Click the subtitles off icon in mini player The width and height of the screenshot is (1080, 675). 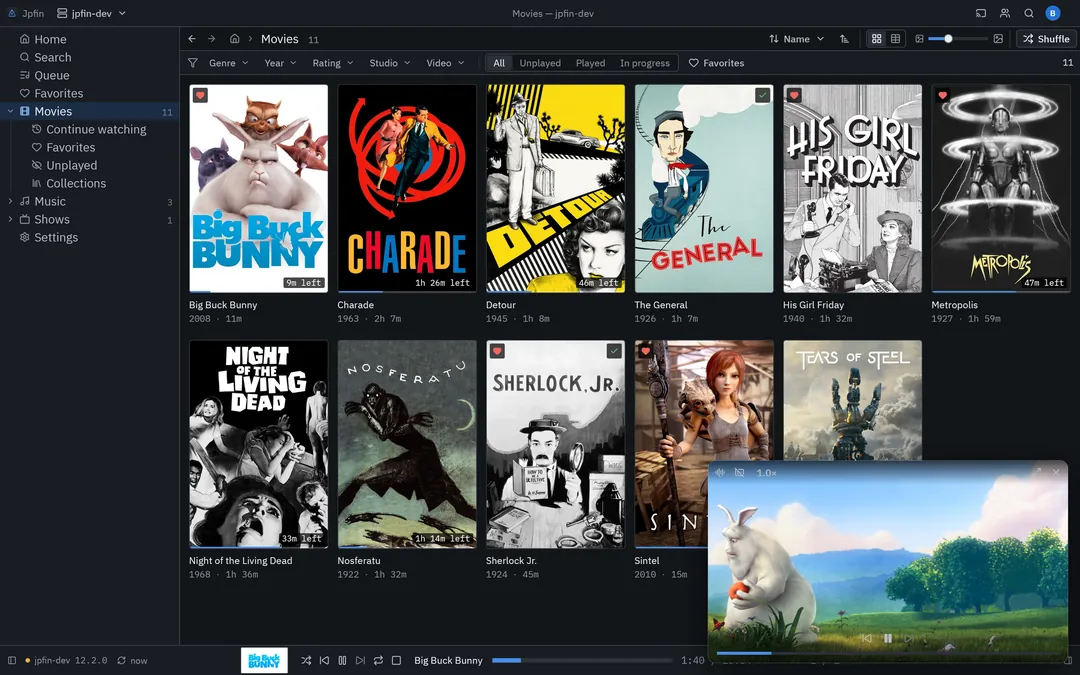[x=739, y=472]
